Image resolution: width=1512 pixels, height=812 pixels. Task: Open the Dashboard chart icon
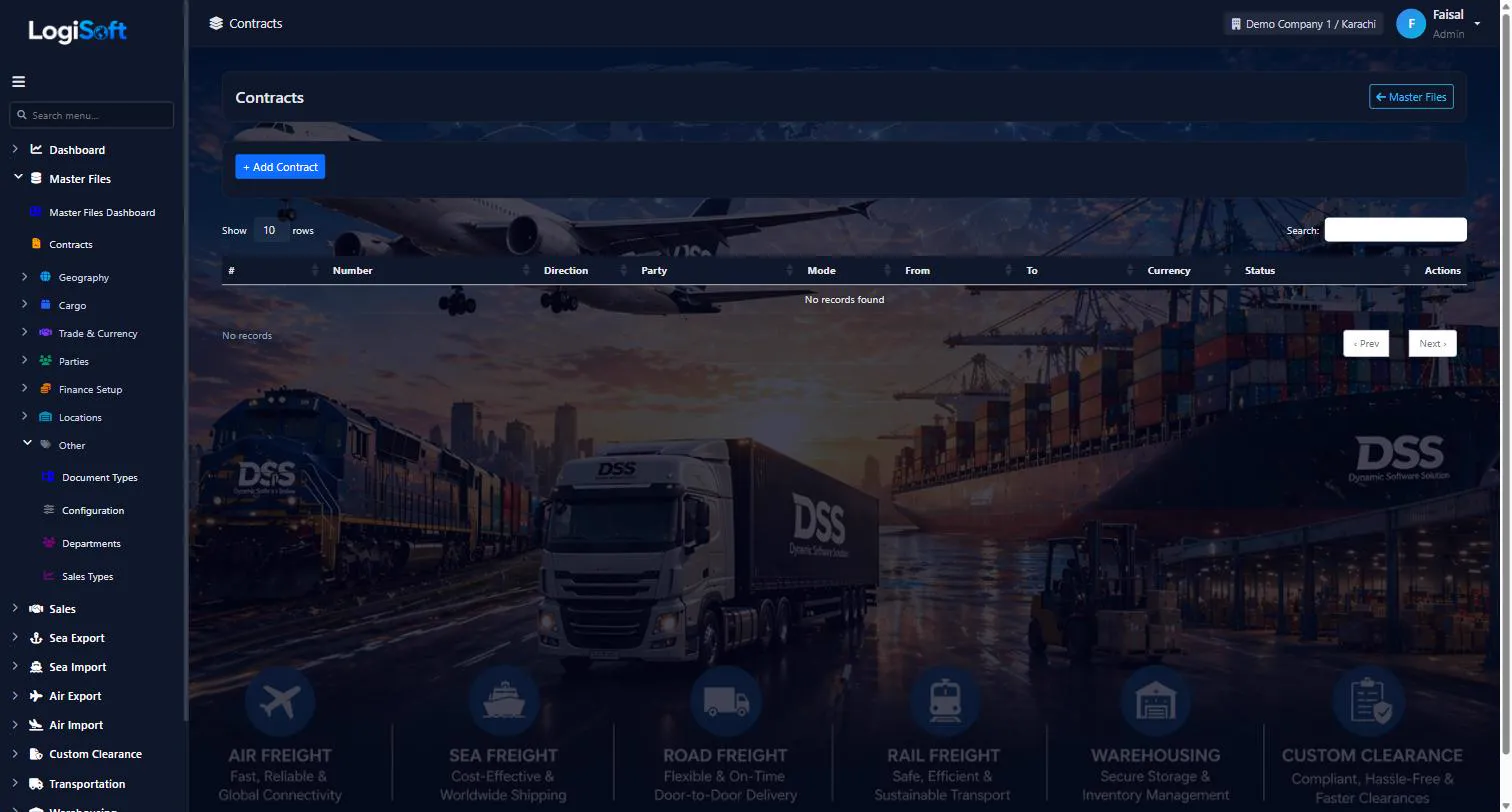coord(36,150)
